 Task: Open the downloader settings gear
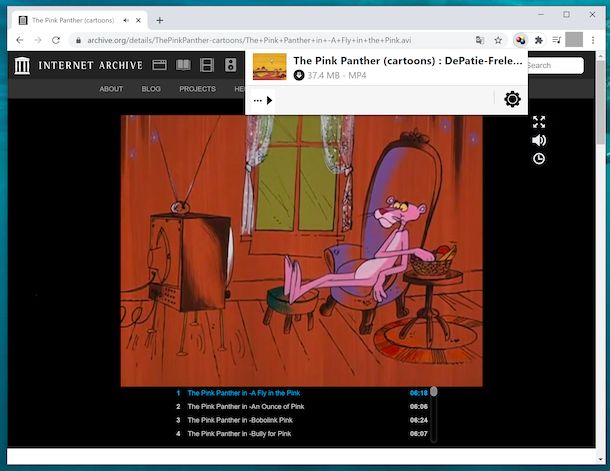pos(512,99)
